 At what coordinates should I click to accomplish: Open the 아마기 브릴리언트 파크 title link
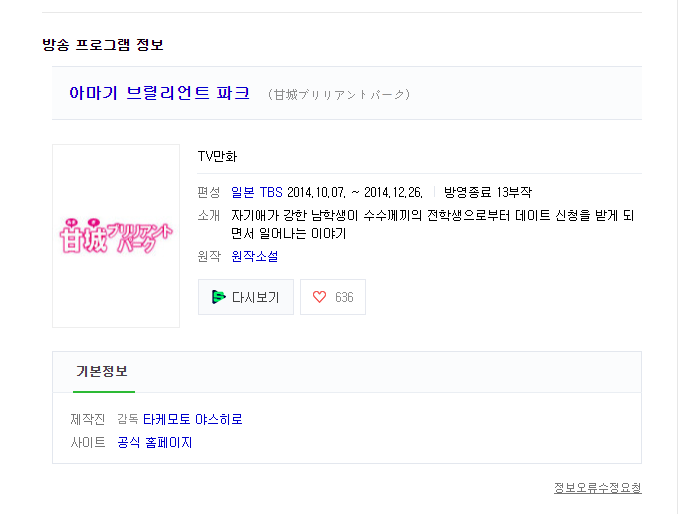click(x=159, y=93)
